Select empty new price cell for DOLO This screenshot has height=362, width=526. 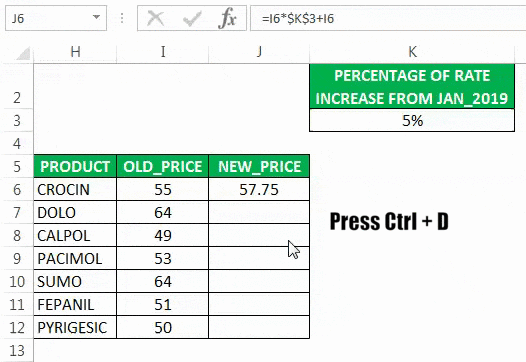[259, 212]
